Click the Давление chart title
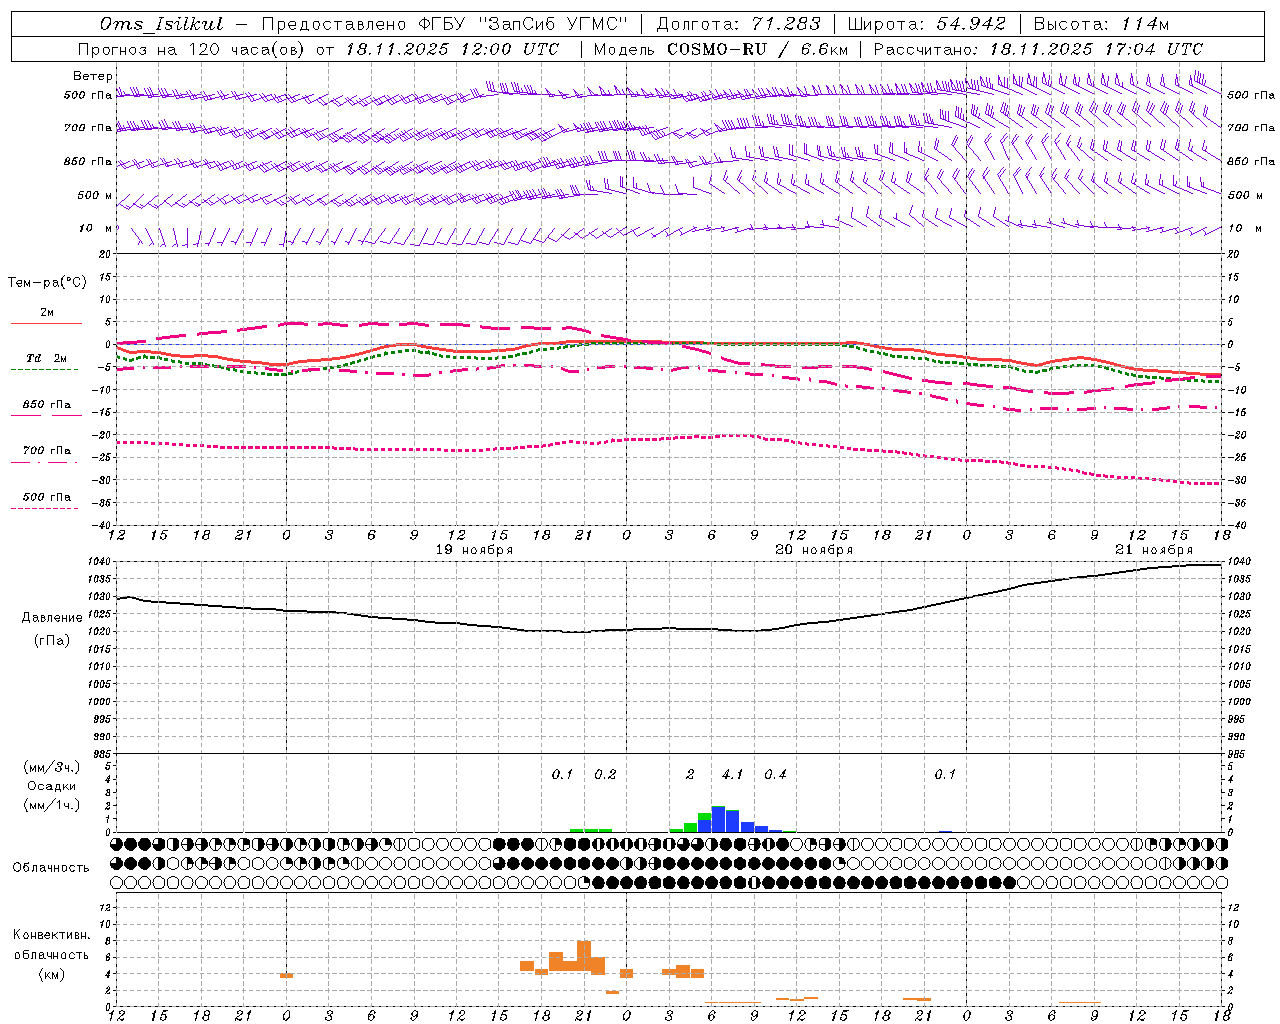The height and width of the screenshot is (1024, 1280). point(52,618)
